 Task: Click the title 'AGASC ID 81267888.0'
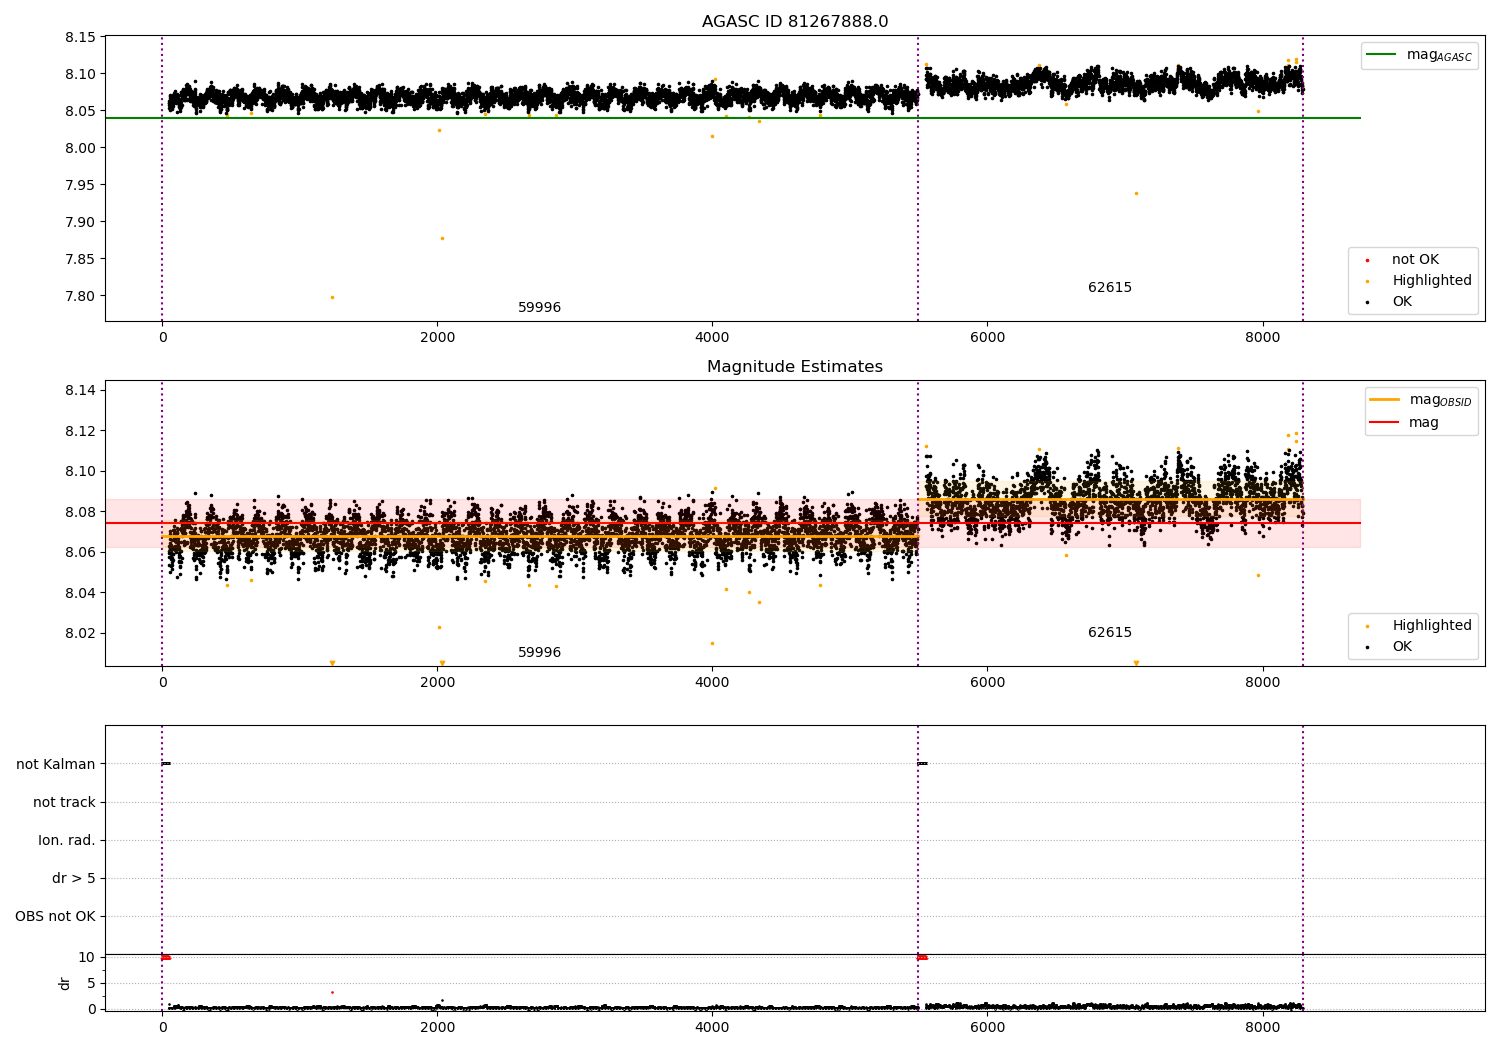pos(795,22)
